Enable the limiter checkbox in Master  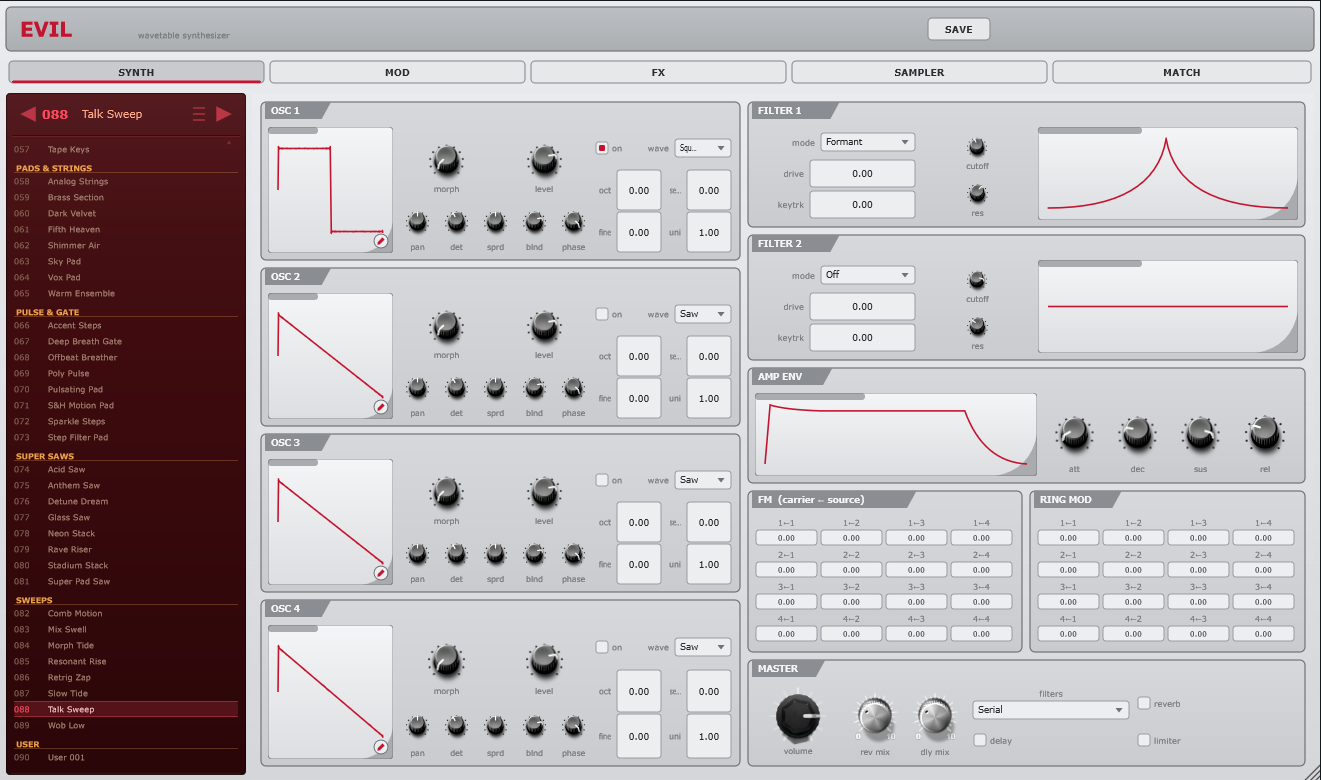tap(1144, 740)
